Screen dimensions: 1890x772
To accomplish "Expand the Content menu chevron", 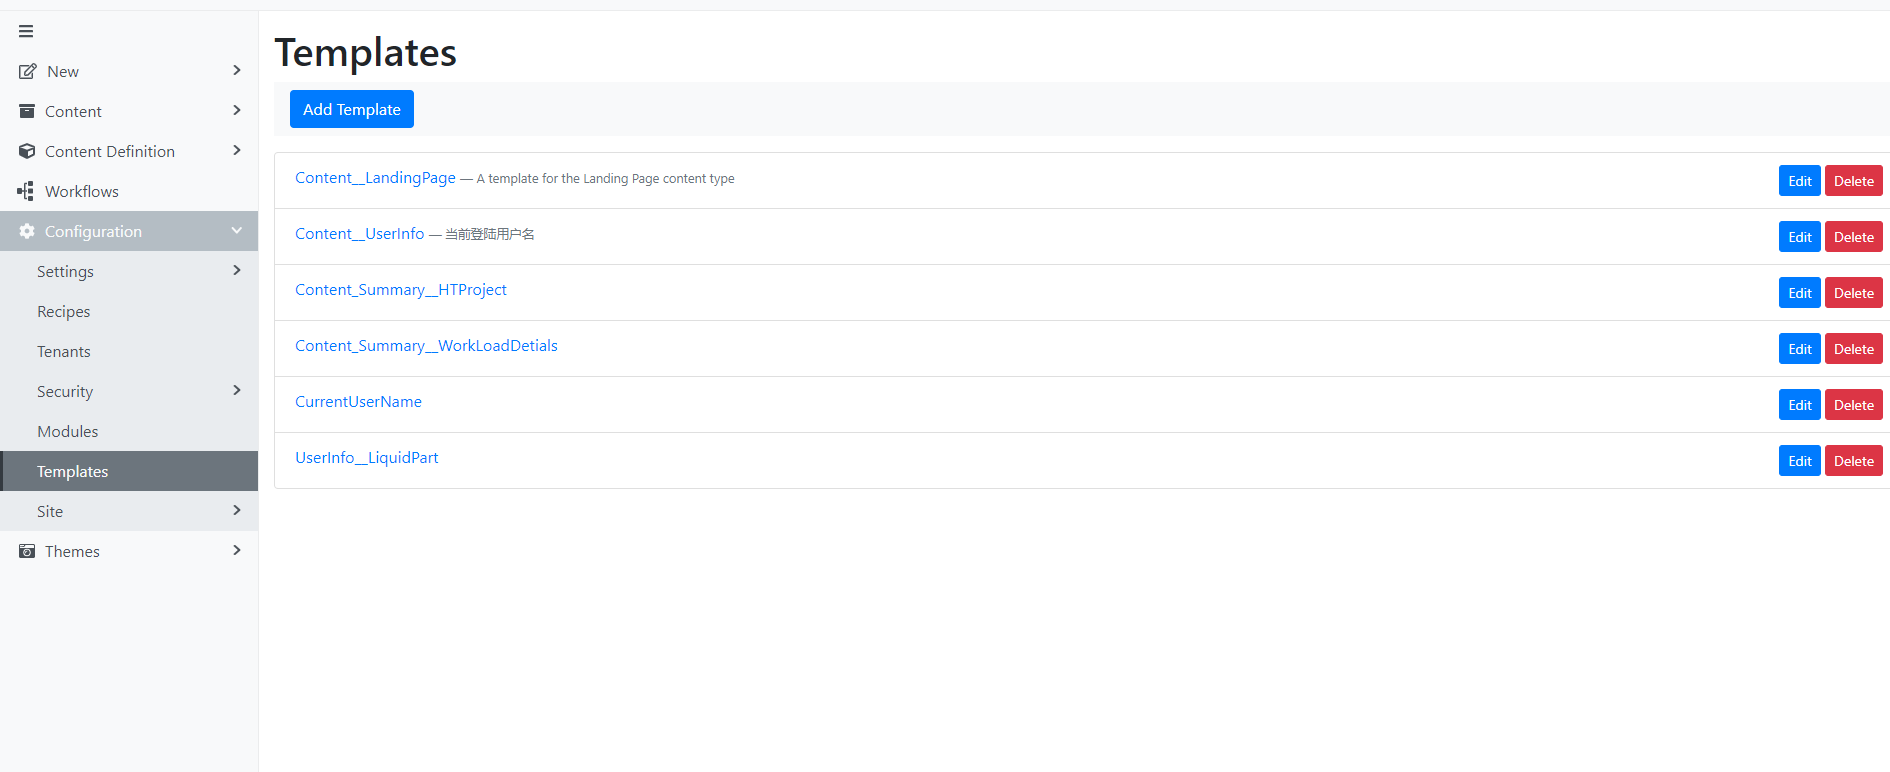I will click(237, 110).
